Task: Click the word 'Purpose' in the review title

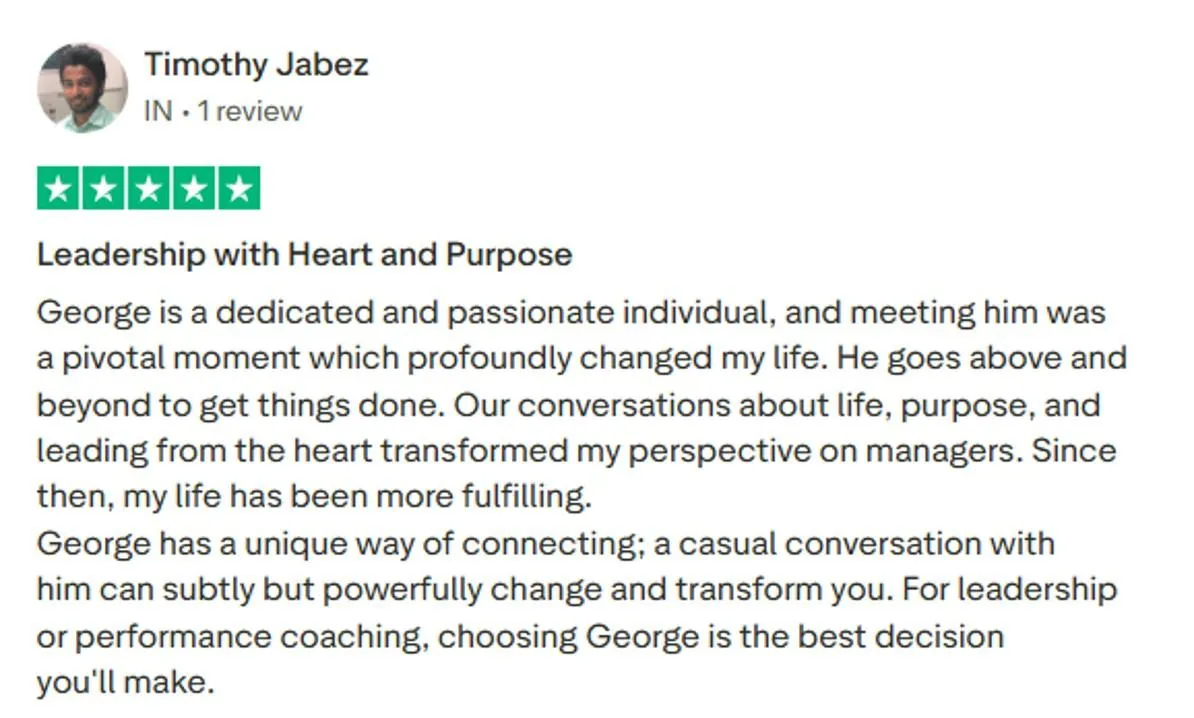Action: coord(509,254)
